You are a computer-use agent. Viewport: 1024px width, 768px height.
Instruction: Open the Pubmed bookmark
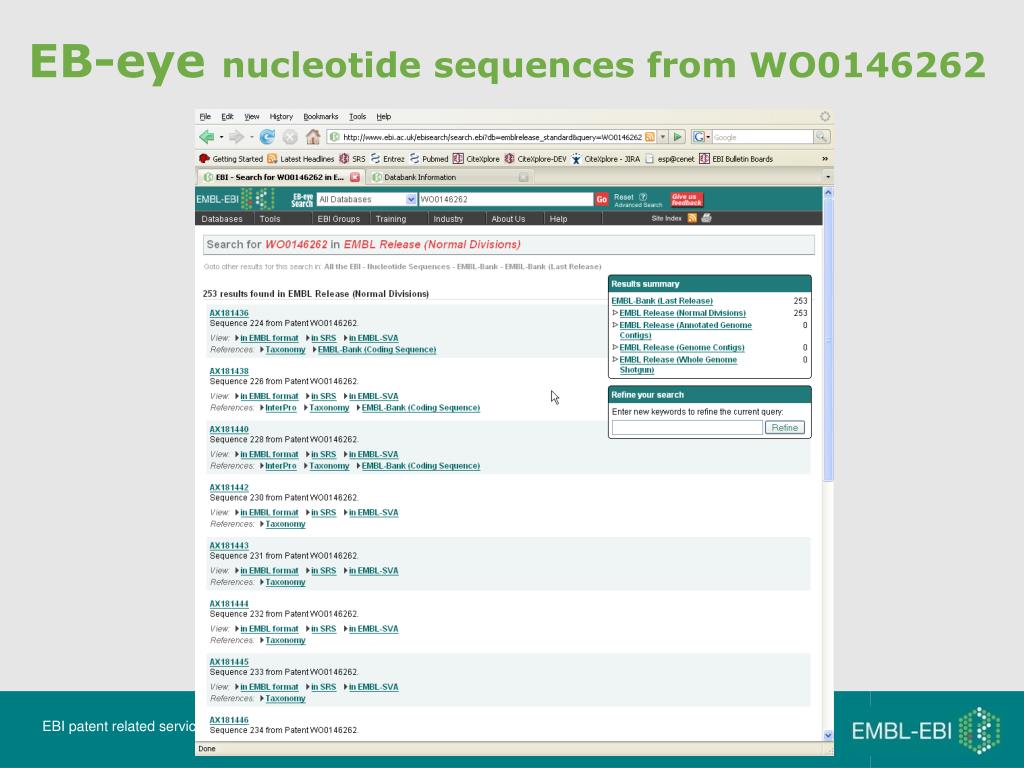[x=428, y=159]
